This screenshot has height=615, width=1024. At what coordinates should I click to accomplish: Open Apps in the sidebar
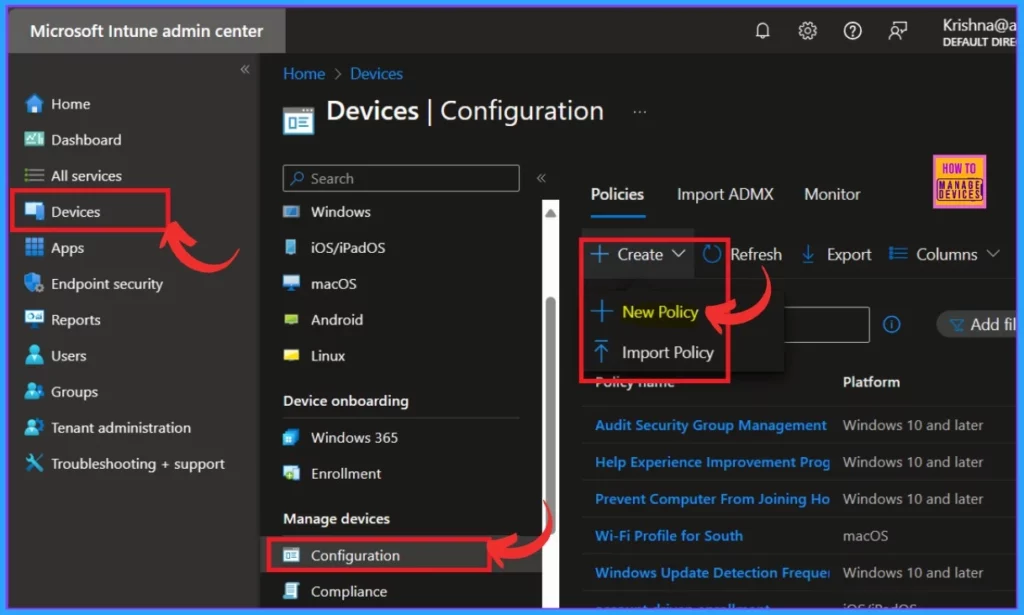click(x=67, y=248)
